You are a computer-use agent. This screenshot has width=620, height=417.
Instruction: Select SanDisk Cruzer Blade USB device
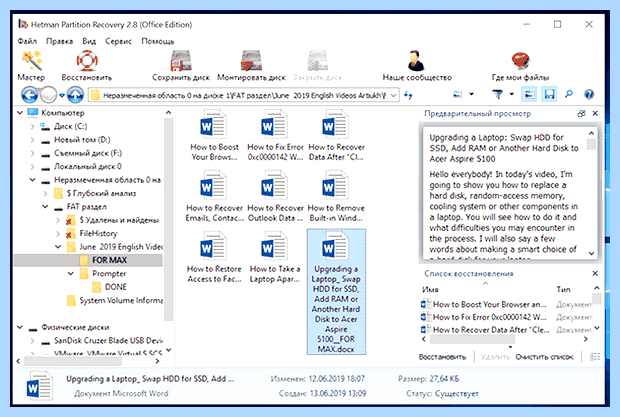[108, 340]
